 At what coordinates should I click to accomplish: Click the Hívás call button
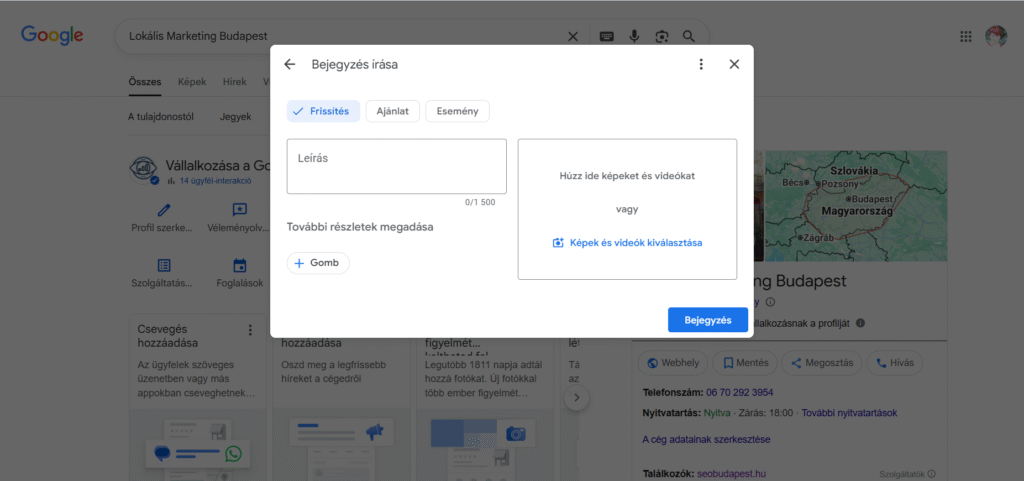[x=894, y=363]
